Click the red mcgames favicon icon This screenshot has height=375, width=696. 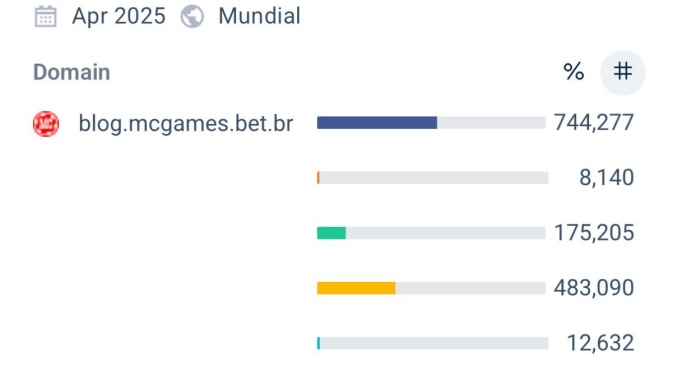click(46, 124)
